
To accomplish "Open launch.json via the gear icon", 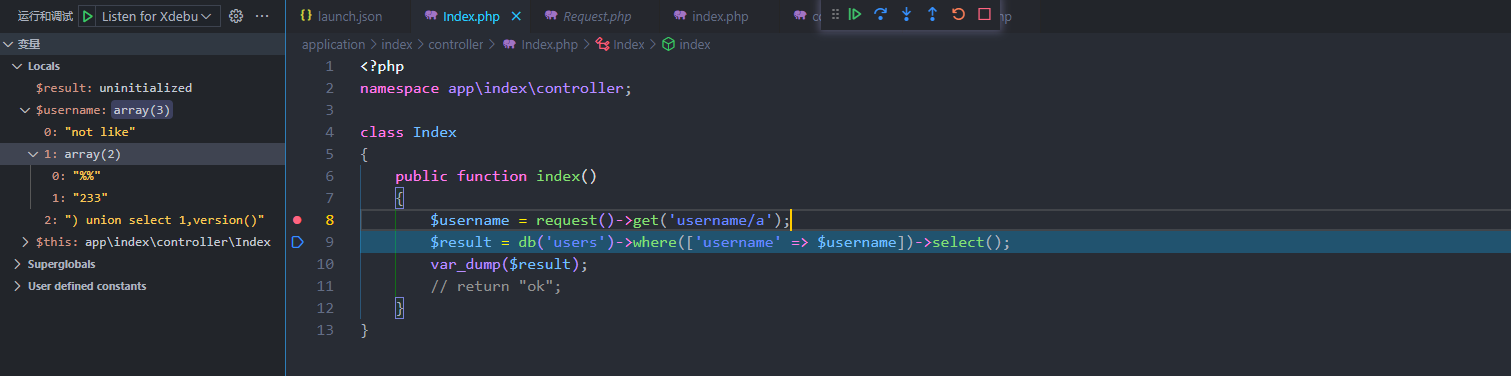I will [x=236, y=16].
